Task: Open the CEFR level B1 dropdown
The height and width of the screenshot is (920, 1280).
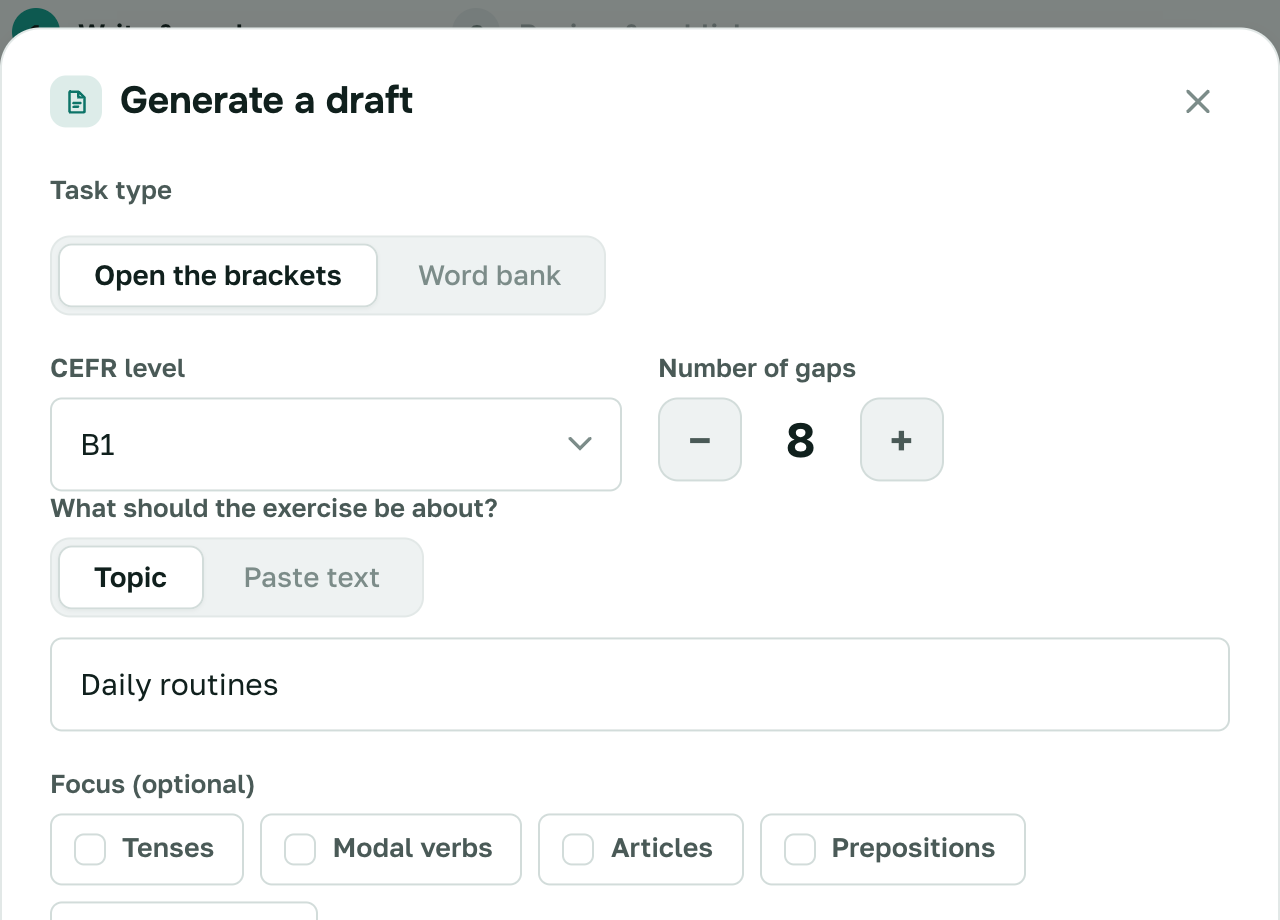Action: tap(336, 445)
